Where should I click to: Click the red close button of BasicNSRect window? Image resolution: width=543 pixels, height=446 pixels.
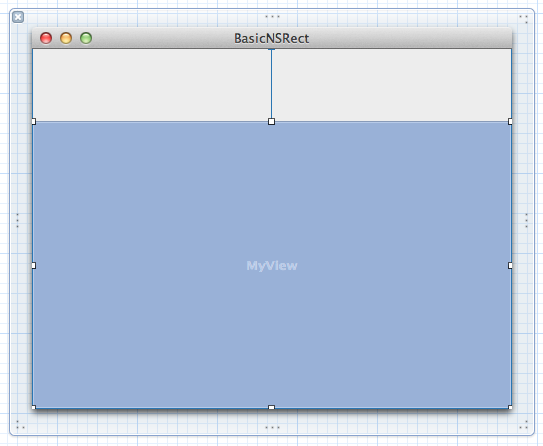coord(46,38)
